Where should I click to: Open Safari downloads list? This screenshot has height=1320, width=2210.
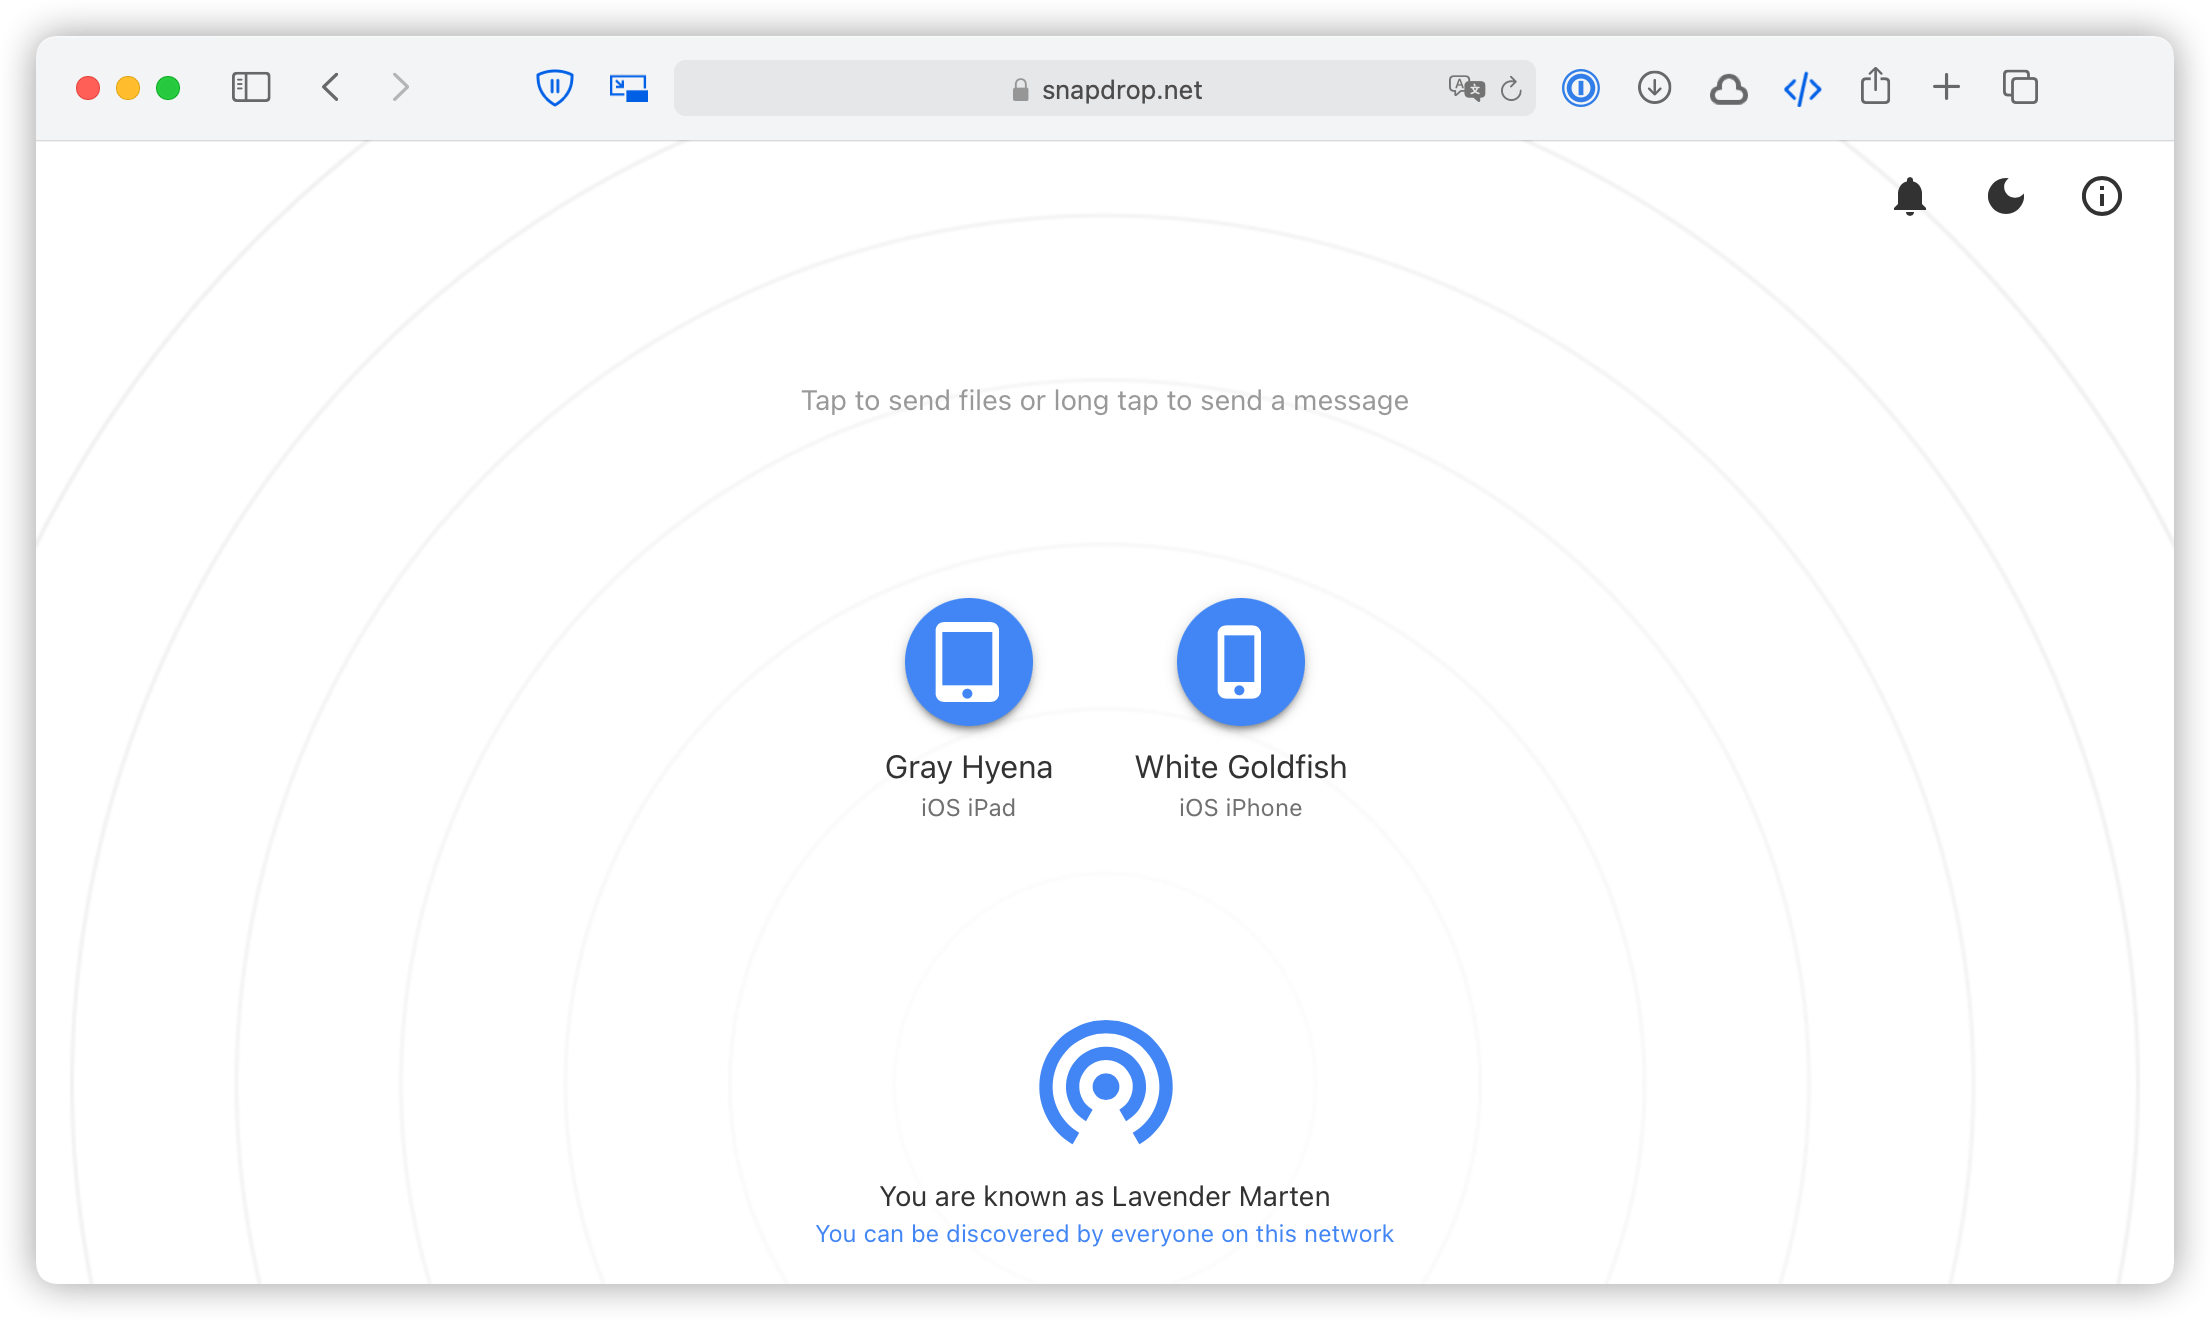[1654, 88]
